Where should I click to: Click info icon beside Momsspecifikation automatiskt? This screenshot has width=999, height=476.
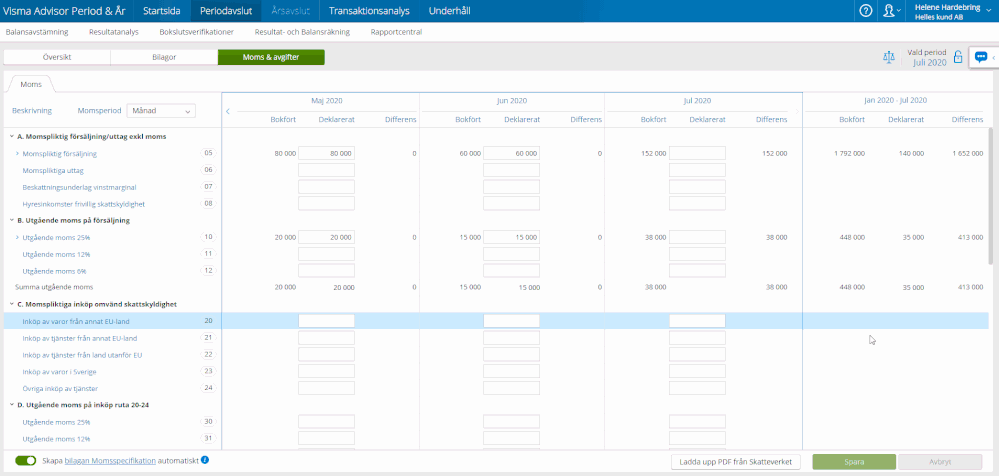(x=205, y=461)
